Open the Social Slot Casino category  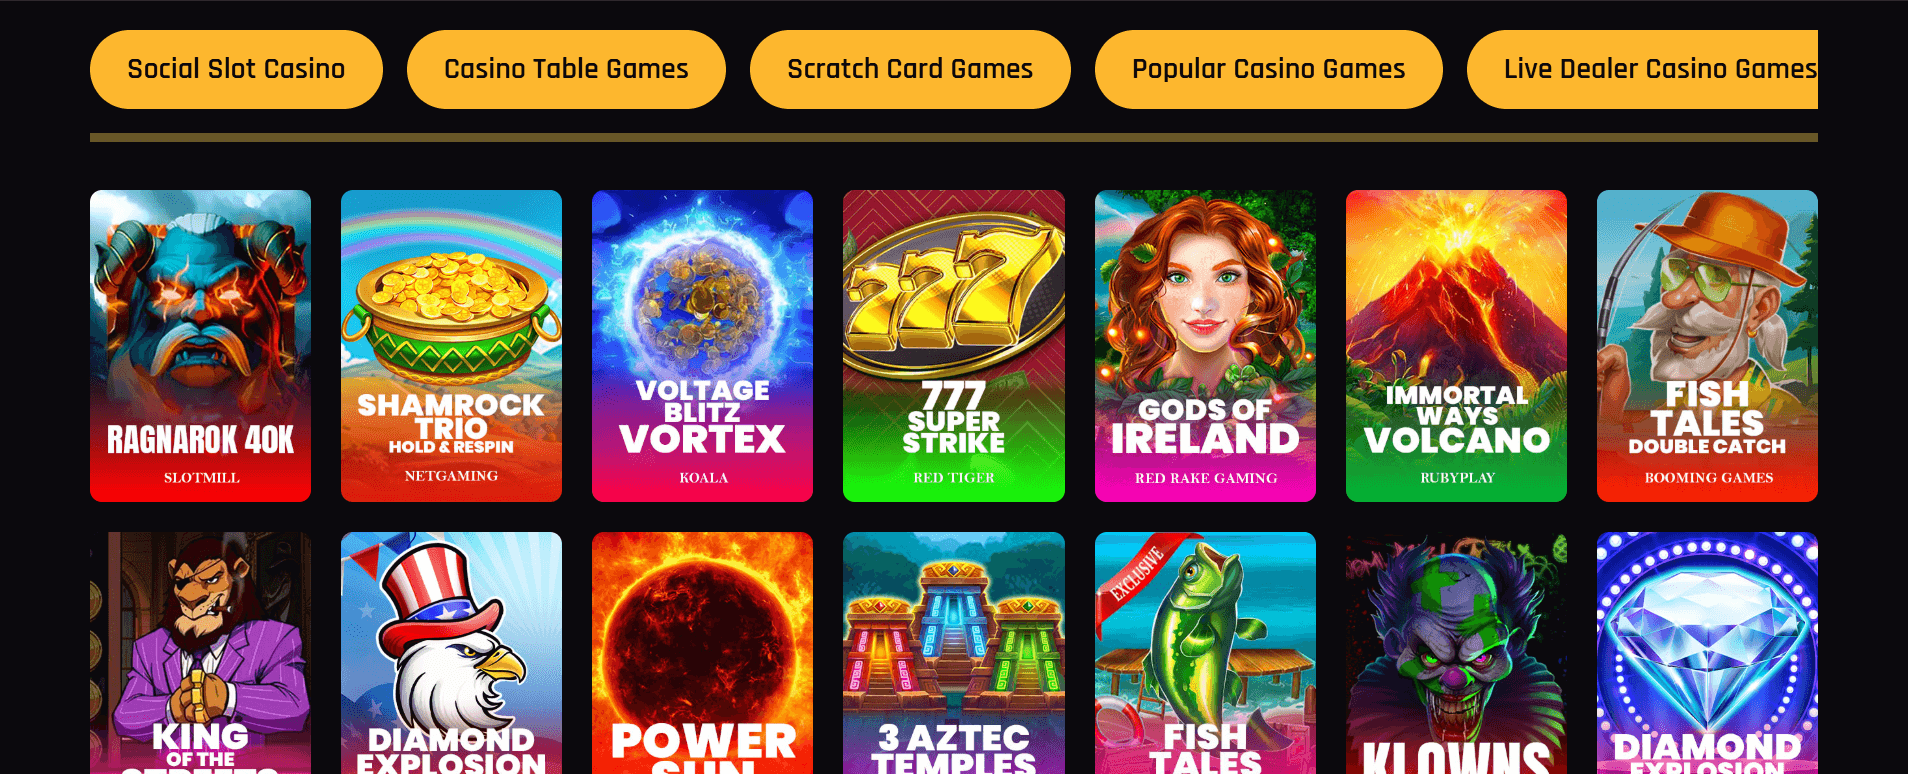click(236, 69)
